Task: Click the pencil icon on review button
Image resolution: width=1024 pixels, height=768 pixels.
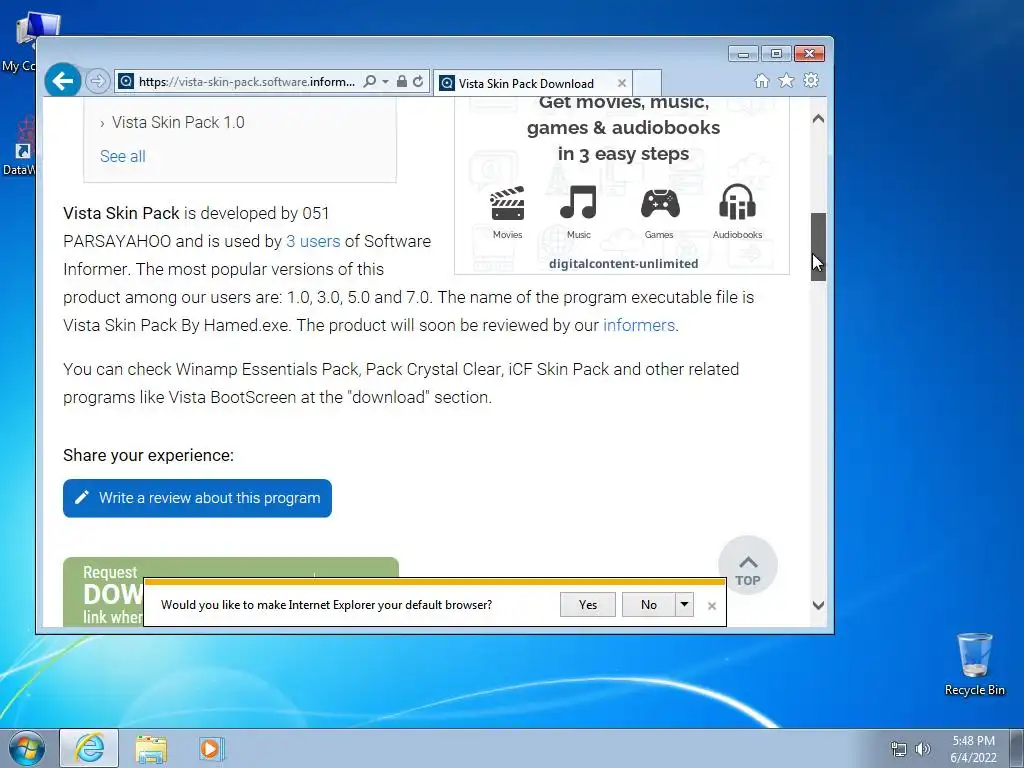Action: coord(82,498)
